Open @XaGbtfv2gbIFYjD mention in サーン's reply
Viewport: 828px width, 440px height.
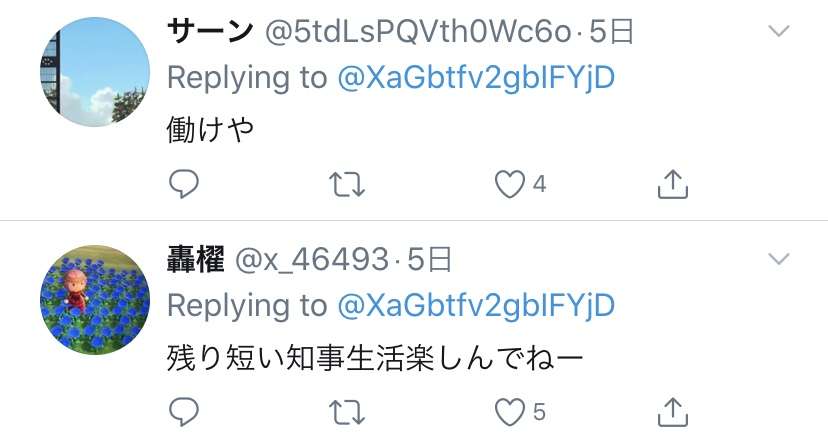coord(476,78)
